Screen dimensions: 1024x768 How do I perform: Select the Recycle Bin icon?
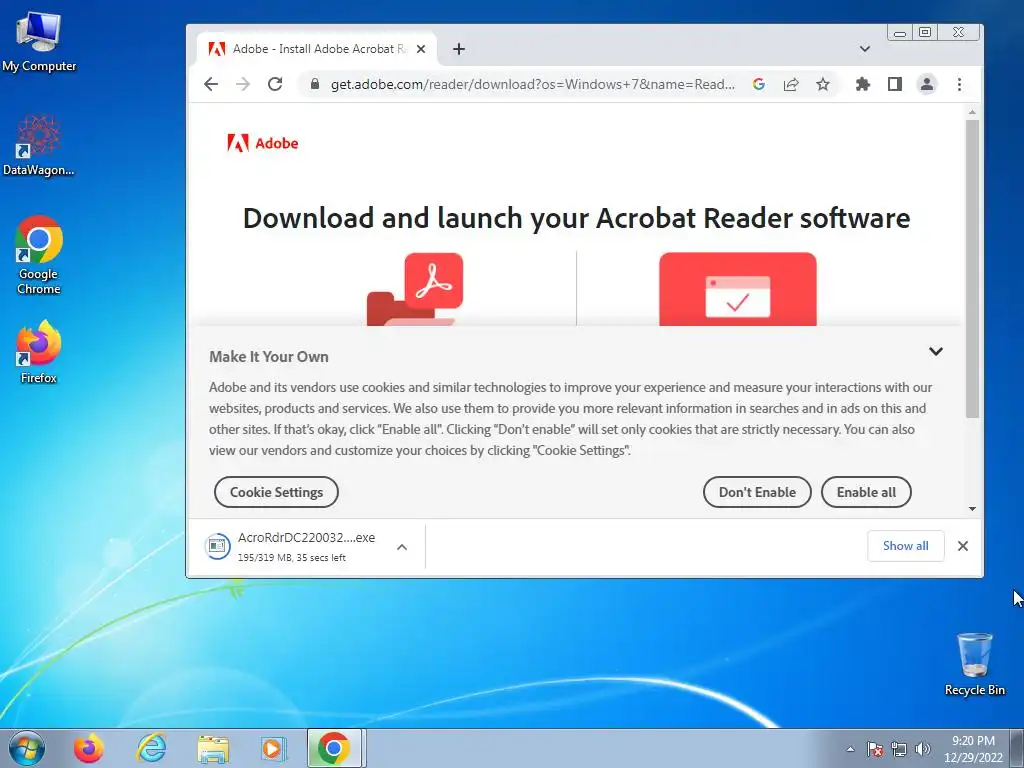(974, 665)
